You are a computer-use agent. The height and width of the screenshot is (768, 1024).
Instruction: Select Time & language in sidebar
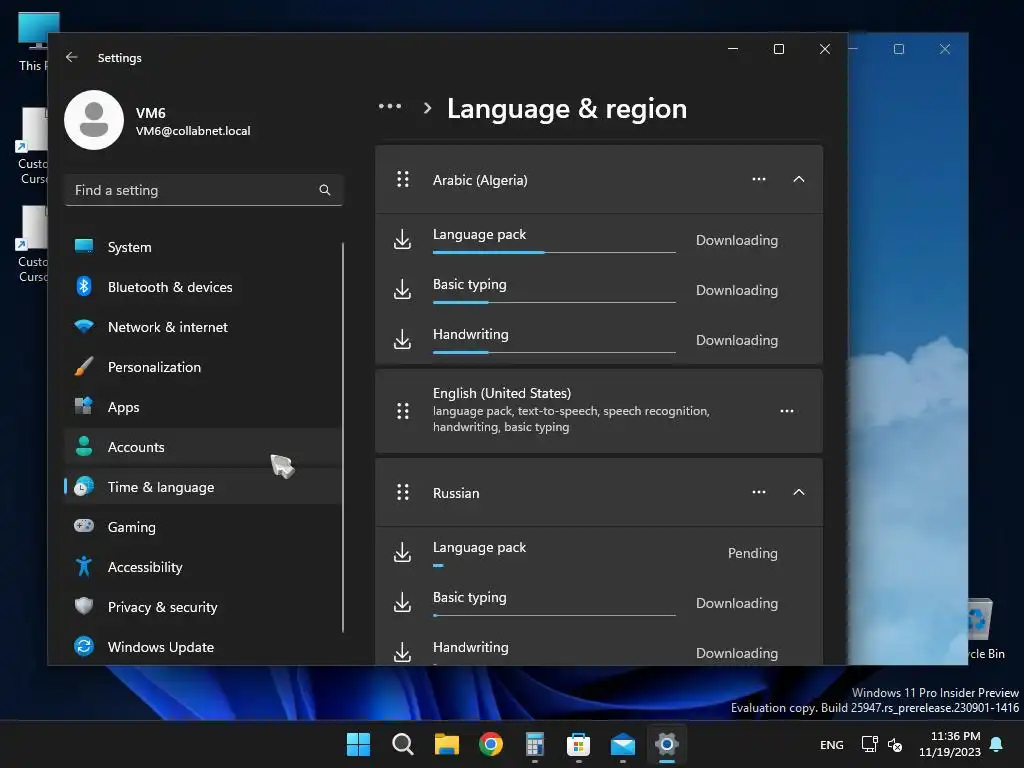point(202,487)
